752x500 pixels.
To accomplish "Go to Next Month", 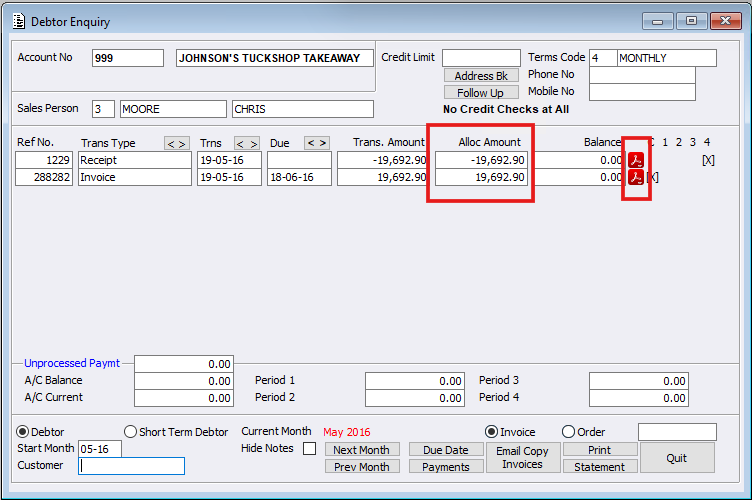I will pos(362,450).
